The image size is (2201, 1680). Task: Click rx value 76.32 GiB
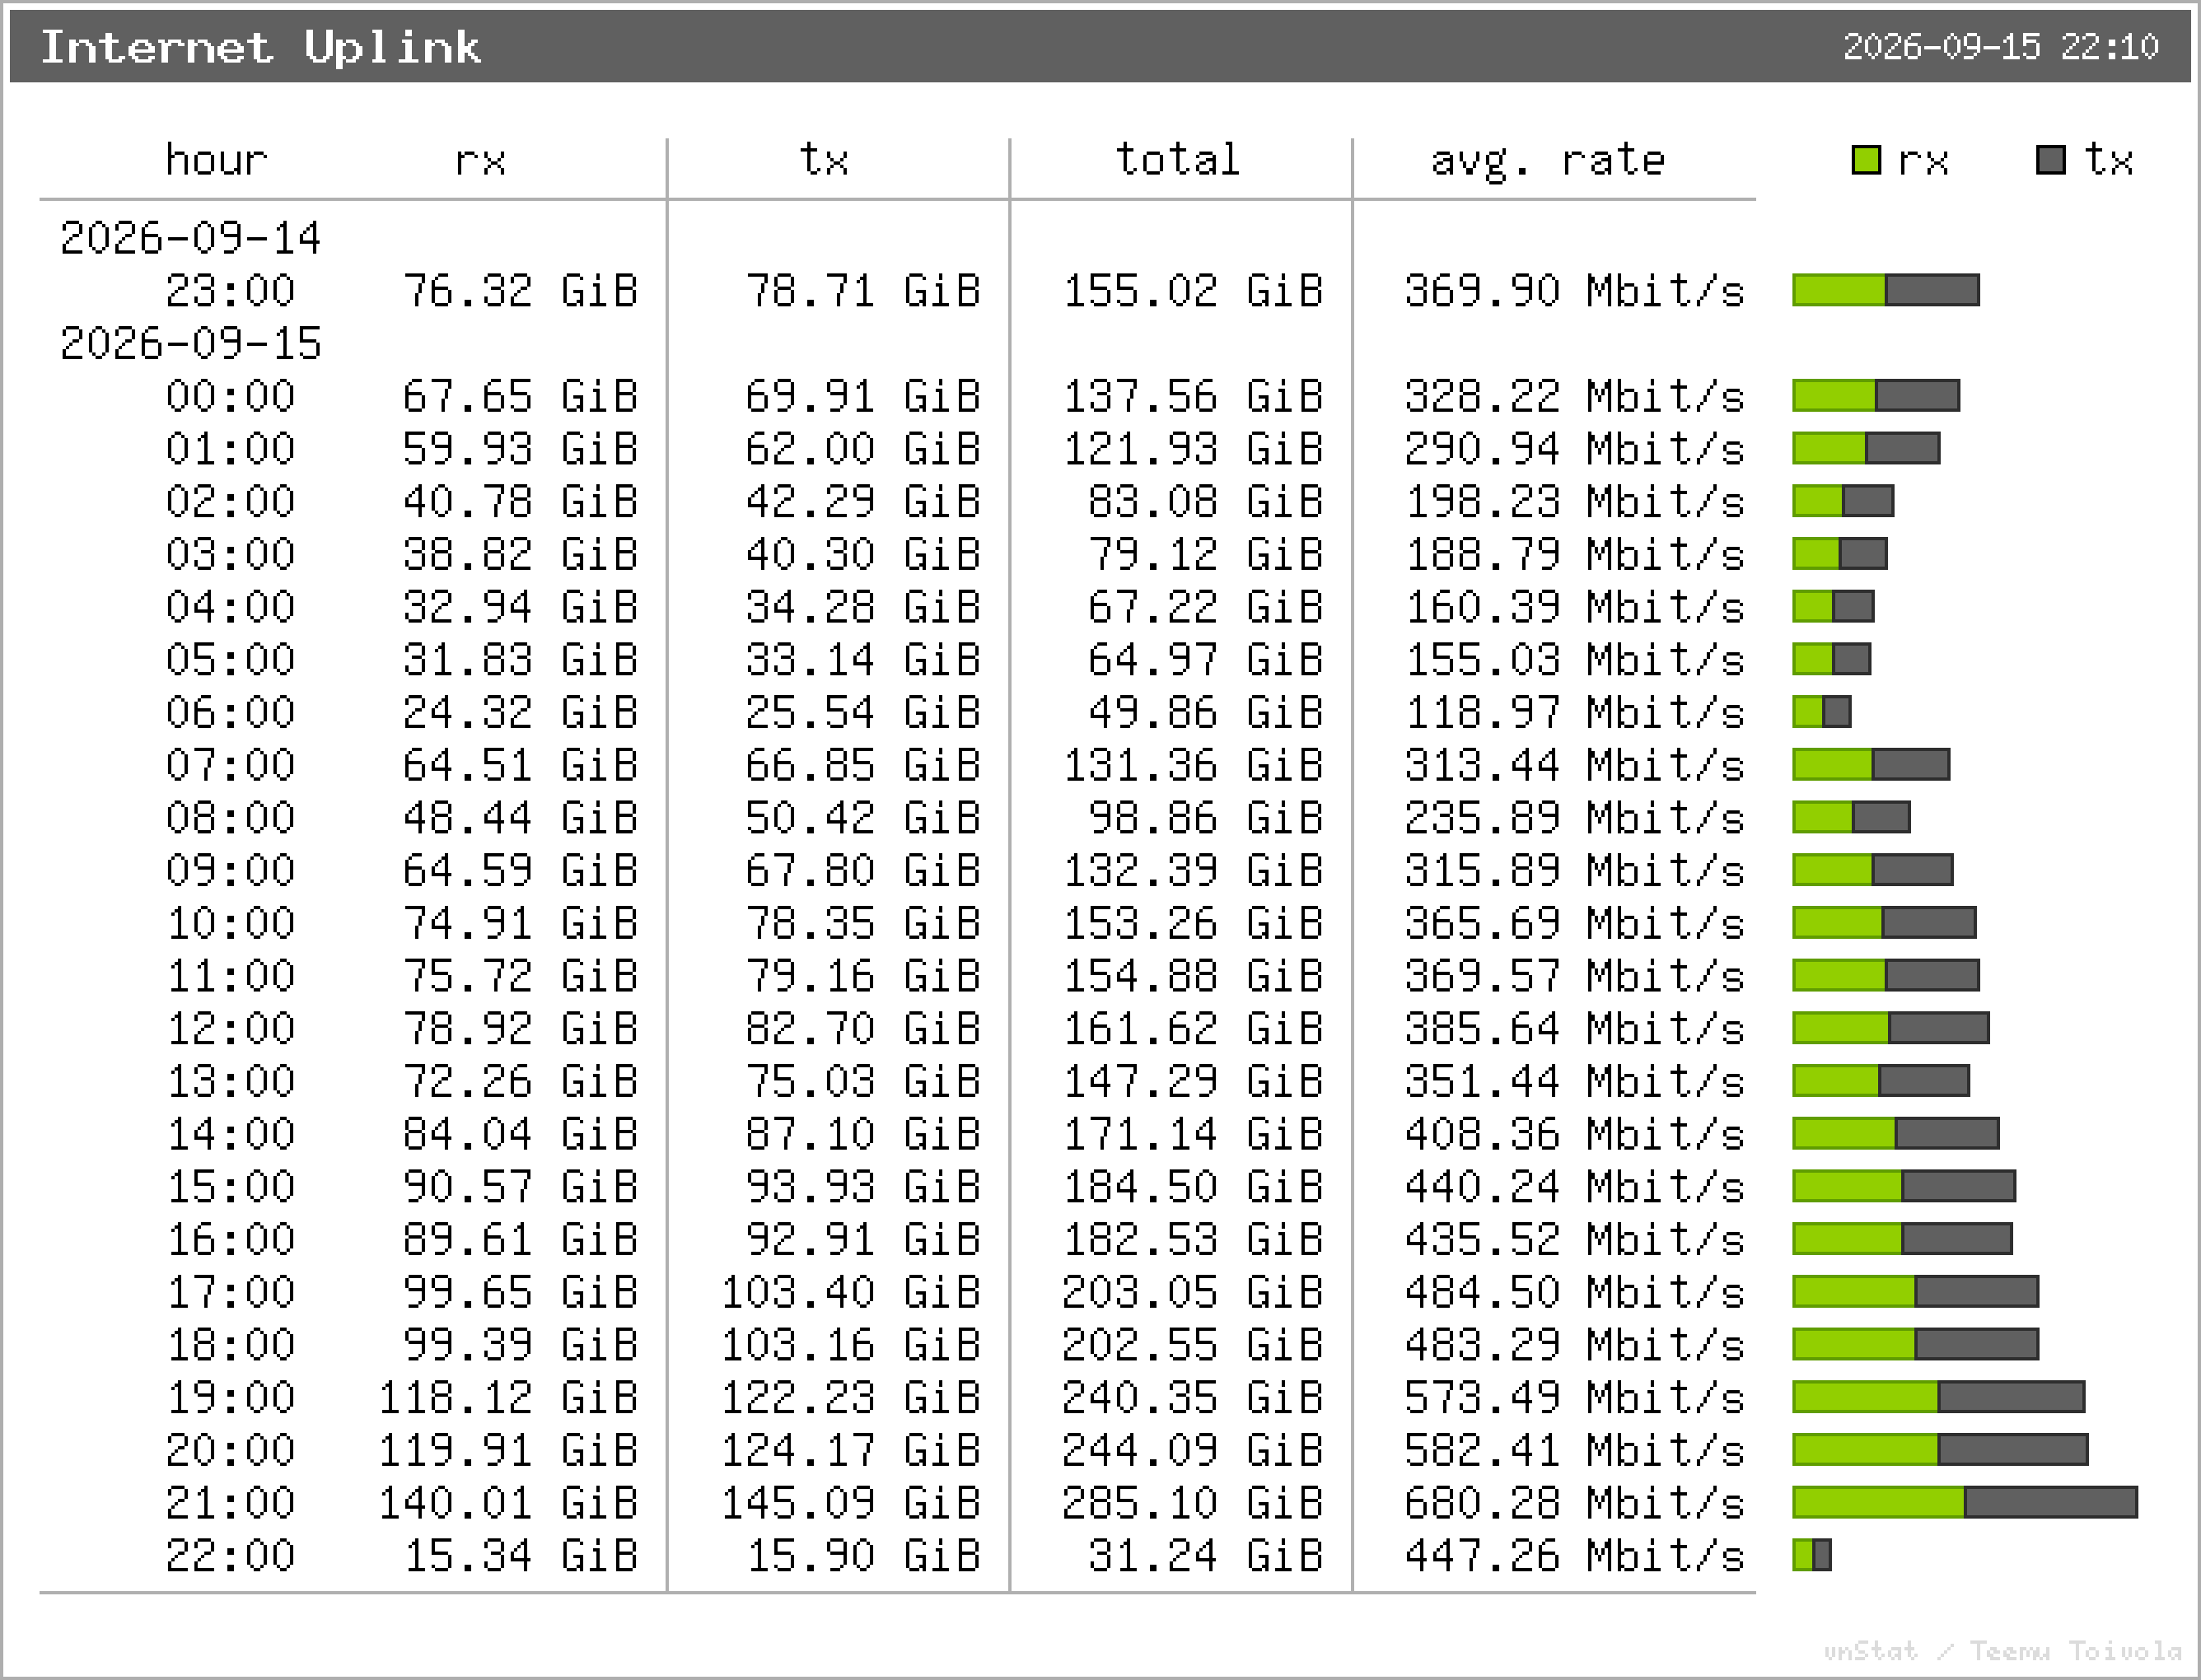coord(520,291)
